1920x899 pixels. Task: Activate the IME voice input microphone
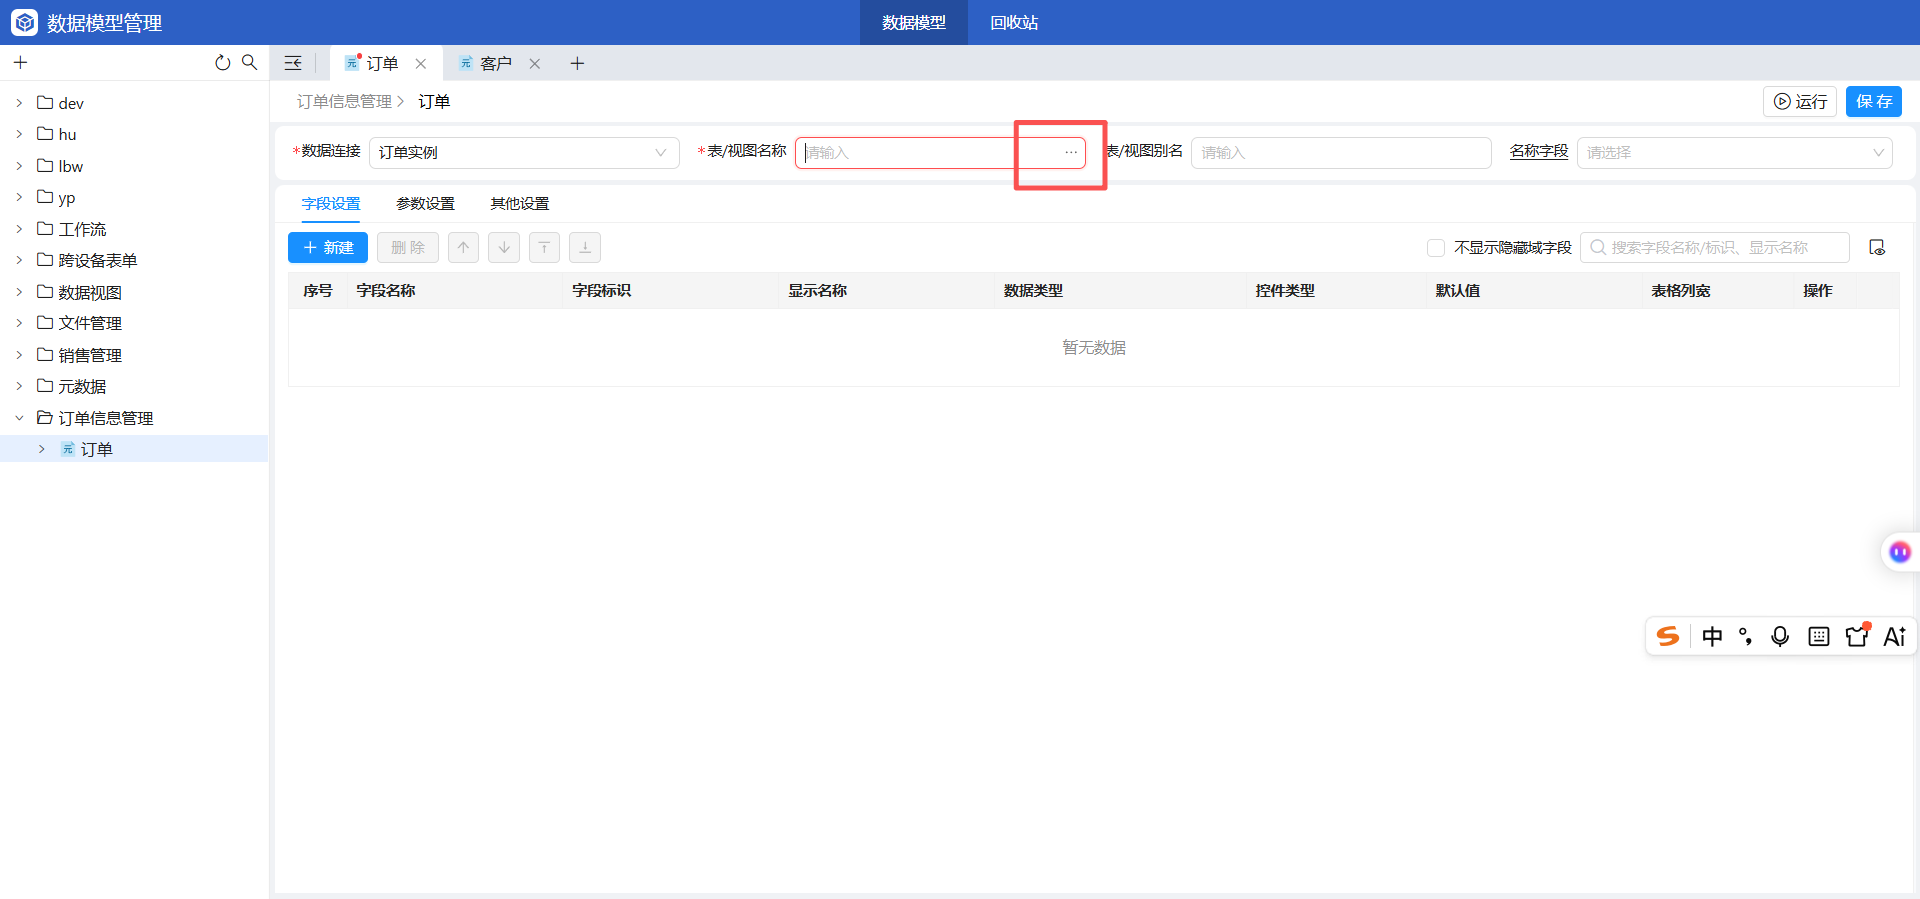[x=1780, y=636]
